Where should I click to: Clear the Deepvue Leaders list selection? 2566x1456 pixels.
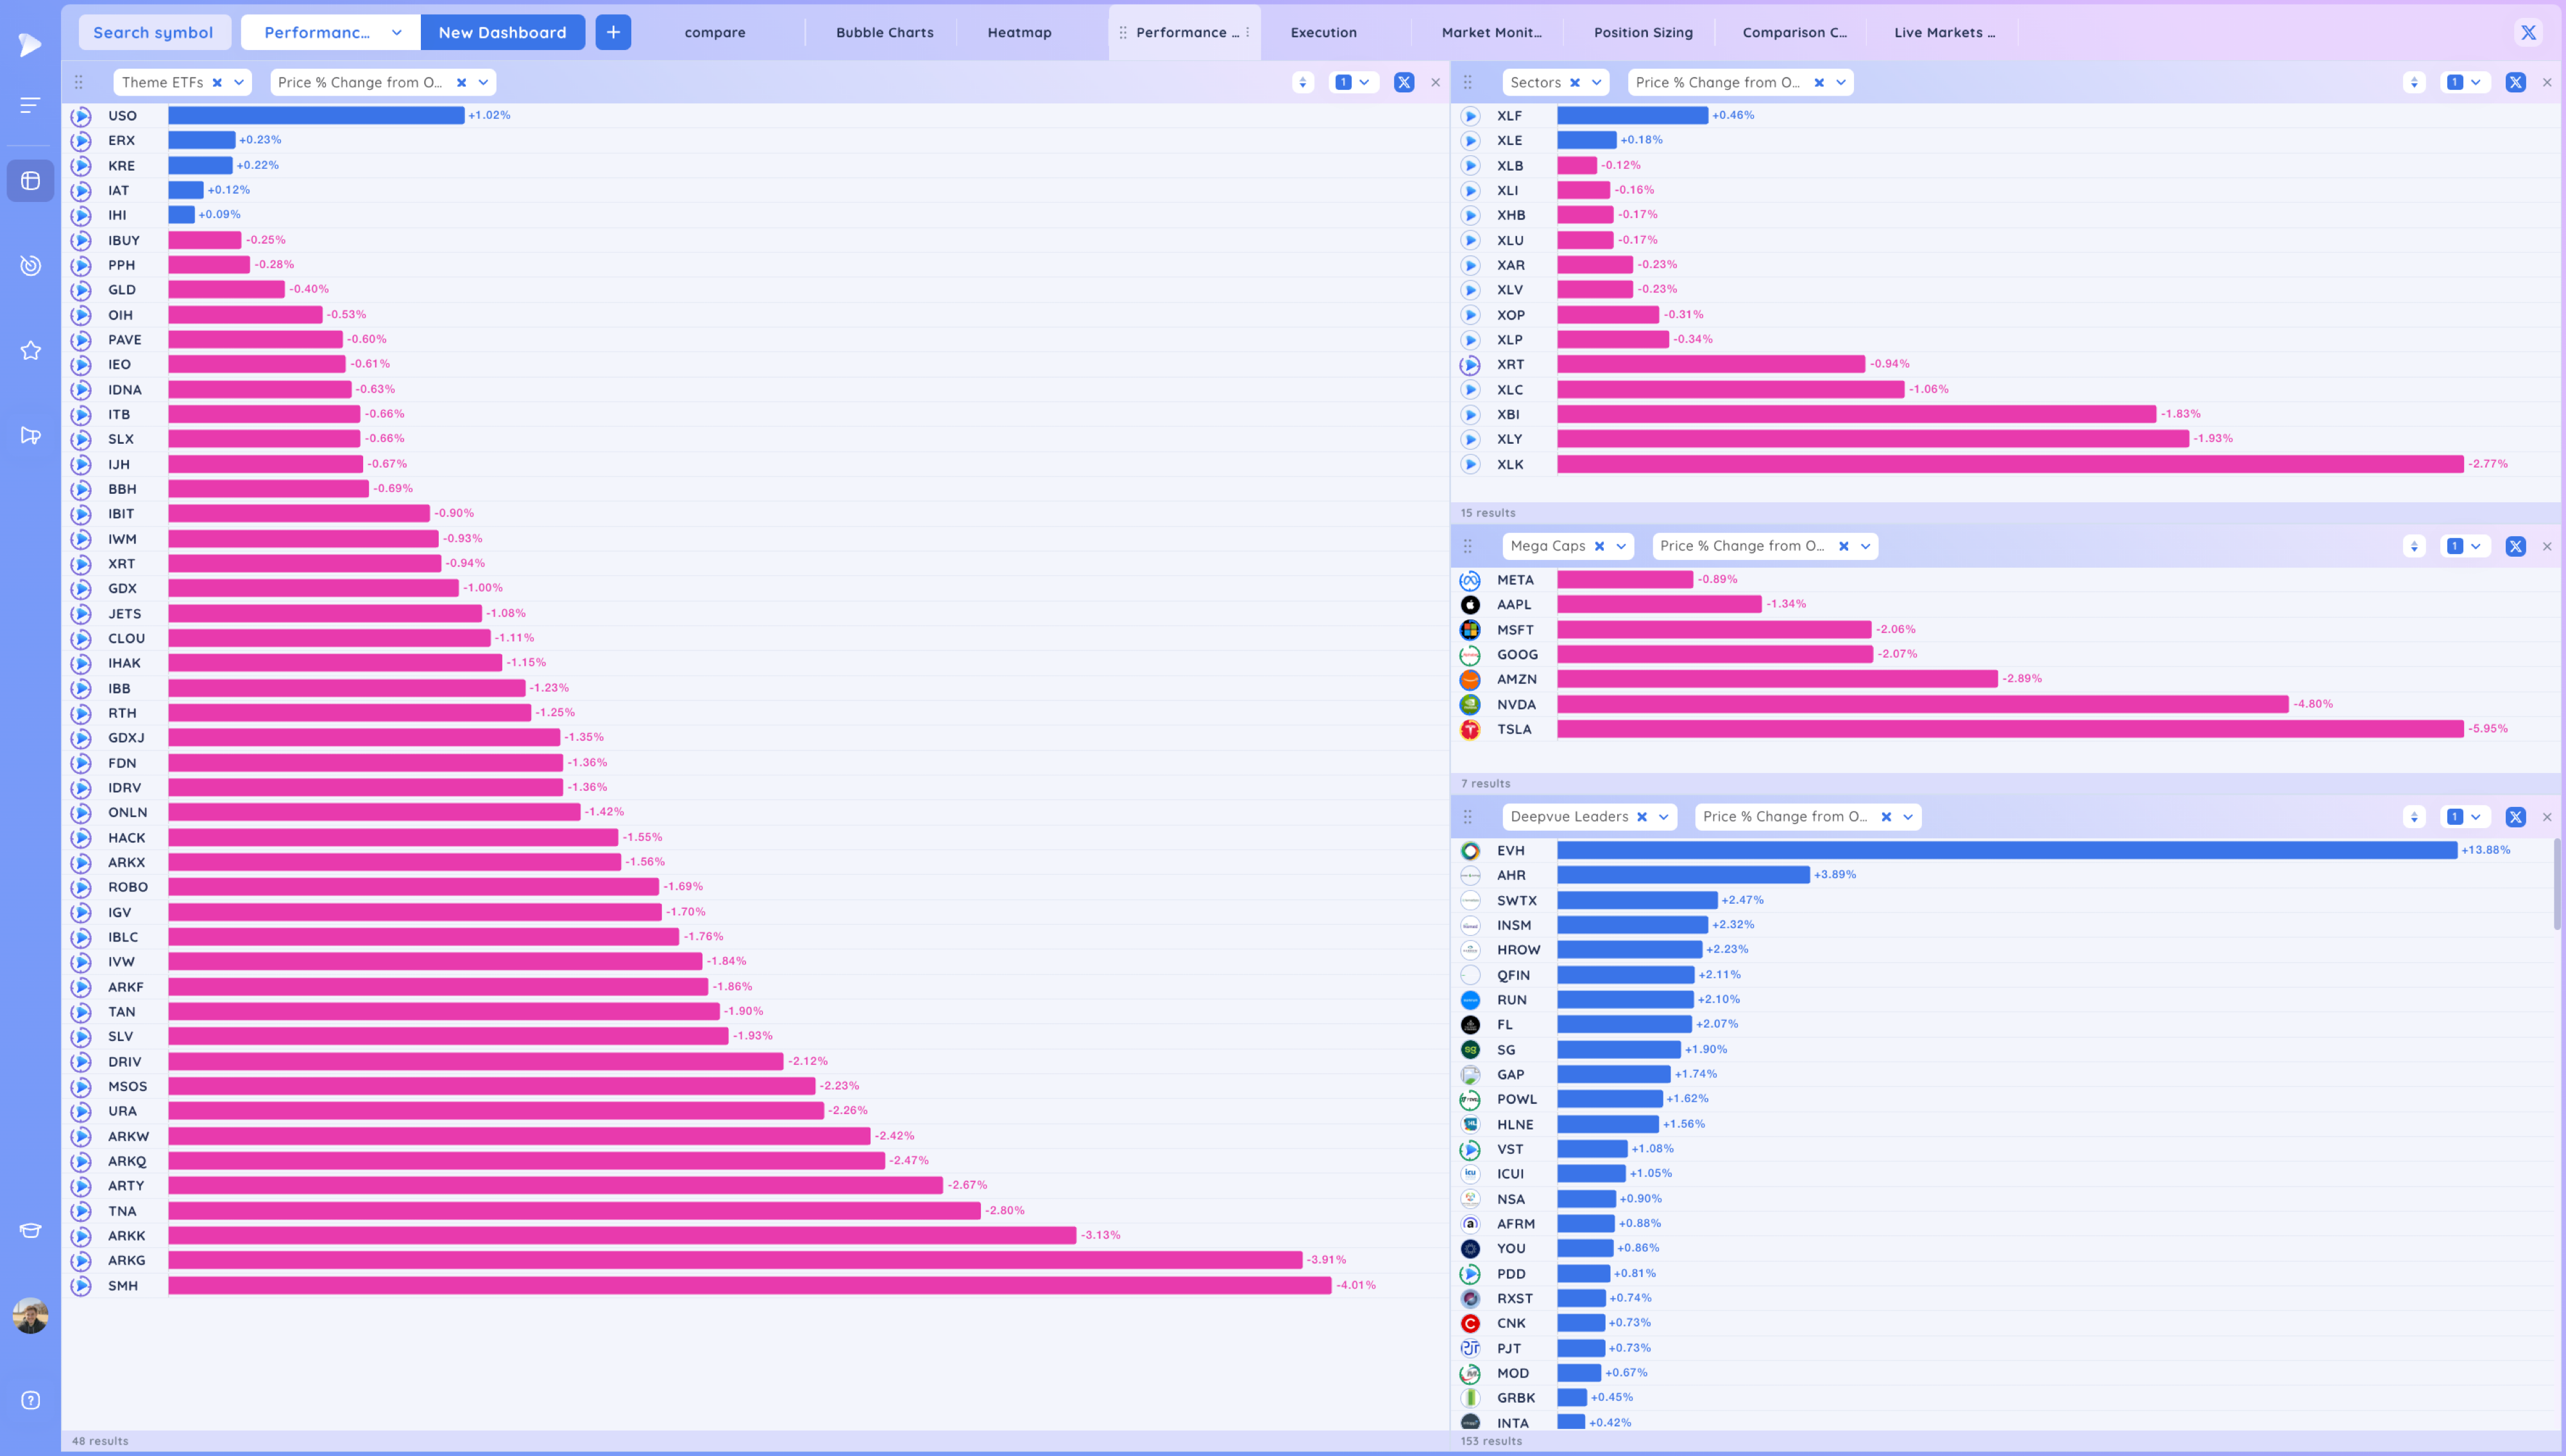(1641, 817)
